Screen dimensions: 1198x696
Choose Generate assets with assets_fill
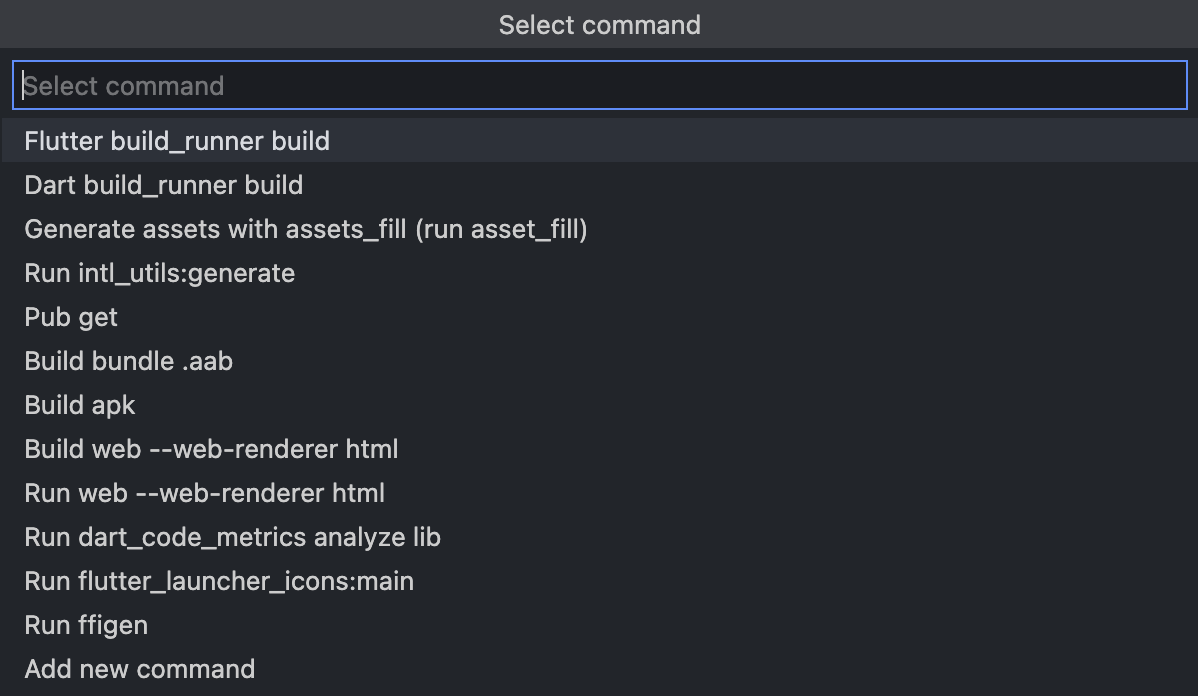[306, 229]
